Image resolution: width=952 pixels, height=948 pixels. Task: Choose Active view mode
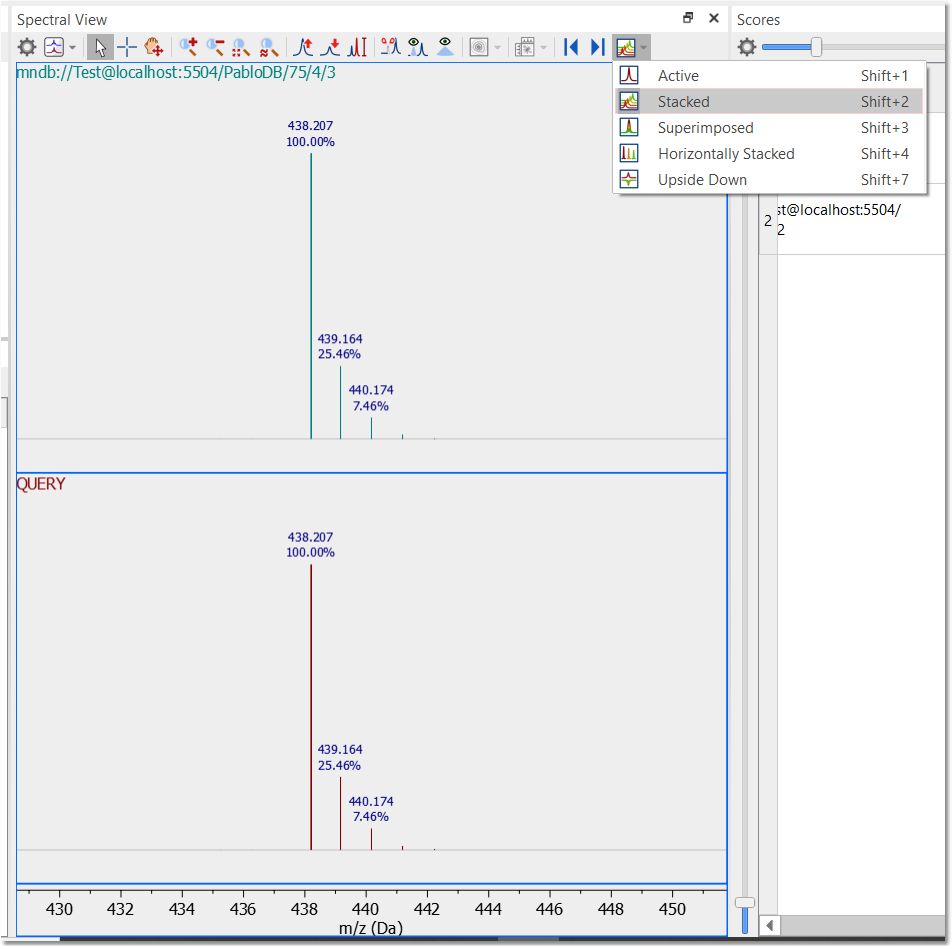tap(769, 75)
